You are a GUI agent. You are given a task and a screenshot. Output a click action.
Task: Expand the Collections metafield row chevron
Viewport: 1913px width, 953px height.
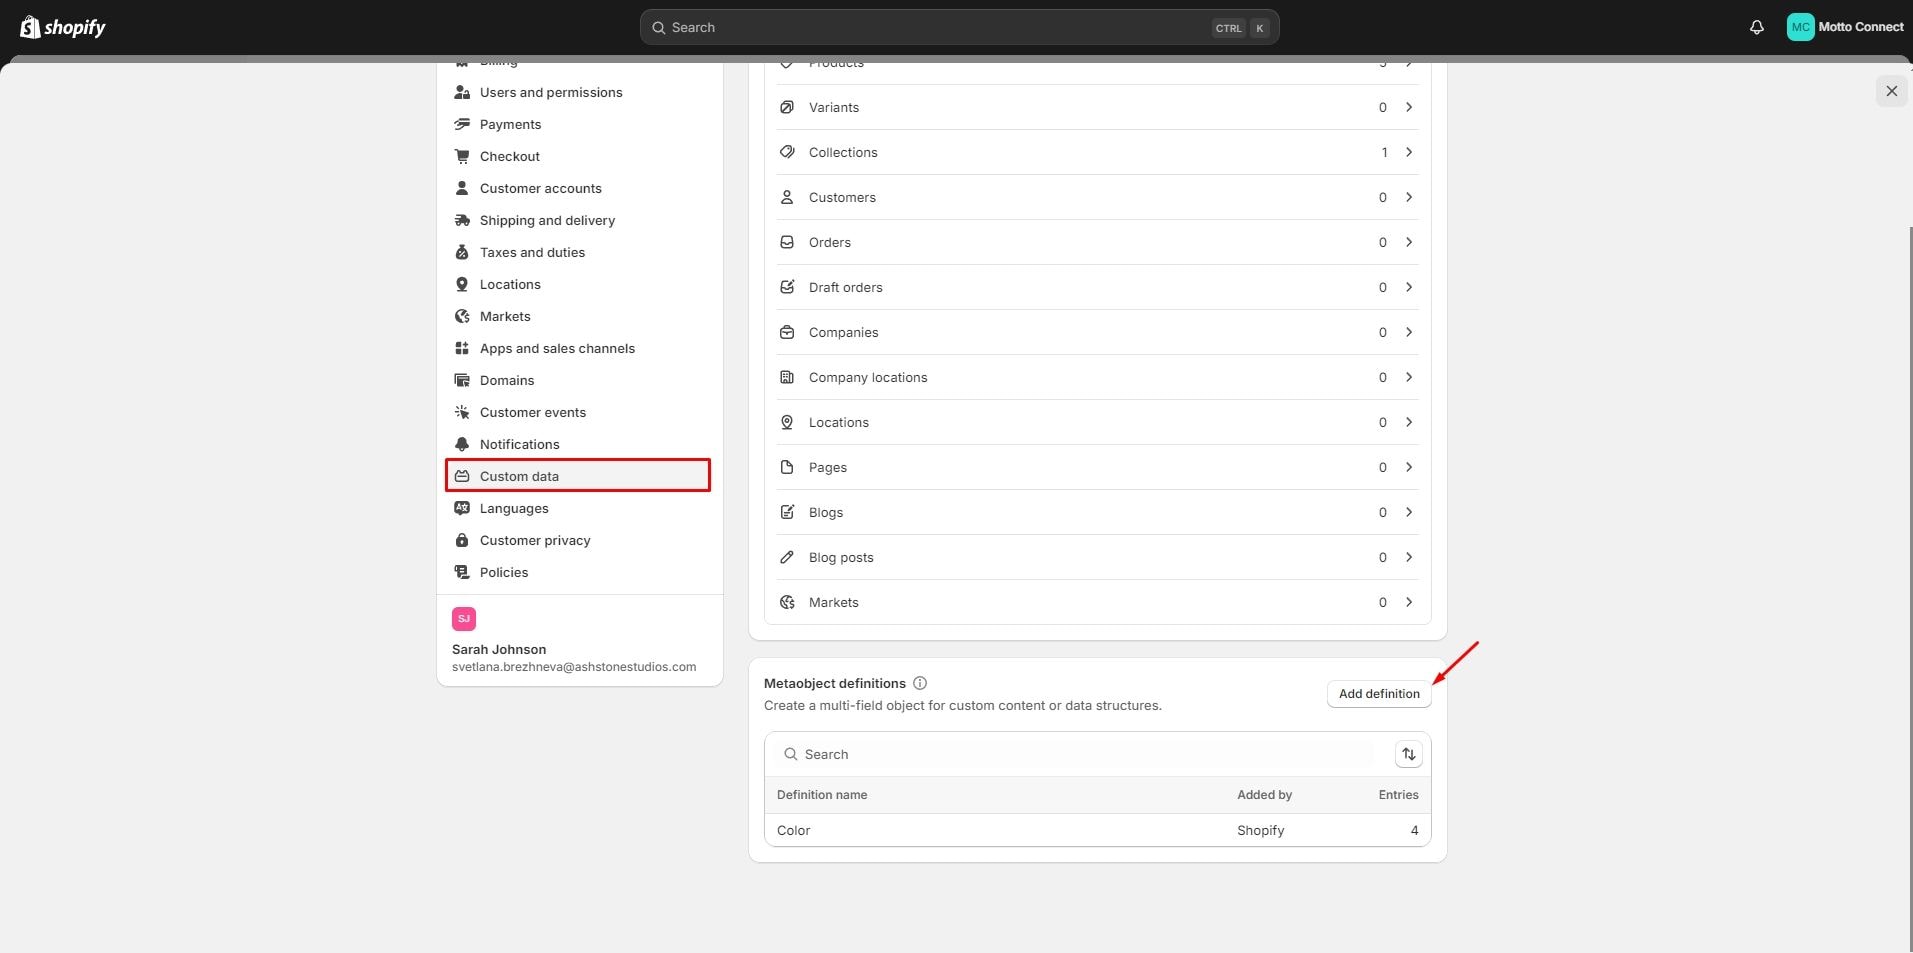coord(1408,152)
